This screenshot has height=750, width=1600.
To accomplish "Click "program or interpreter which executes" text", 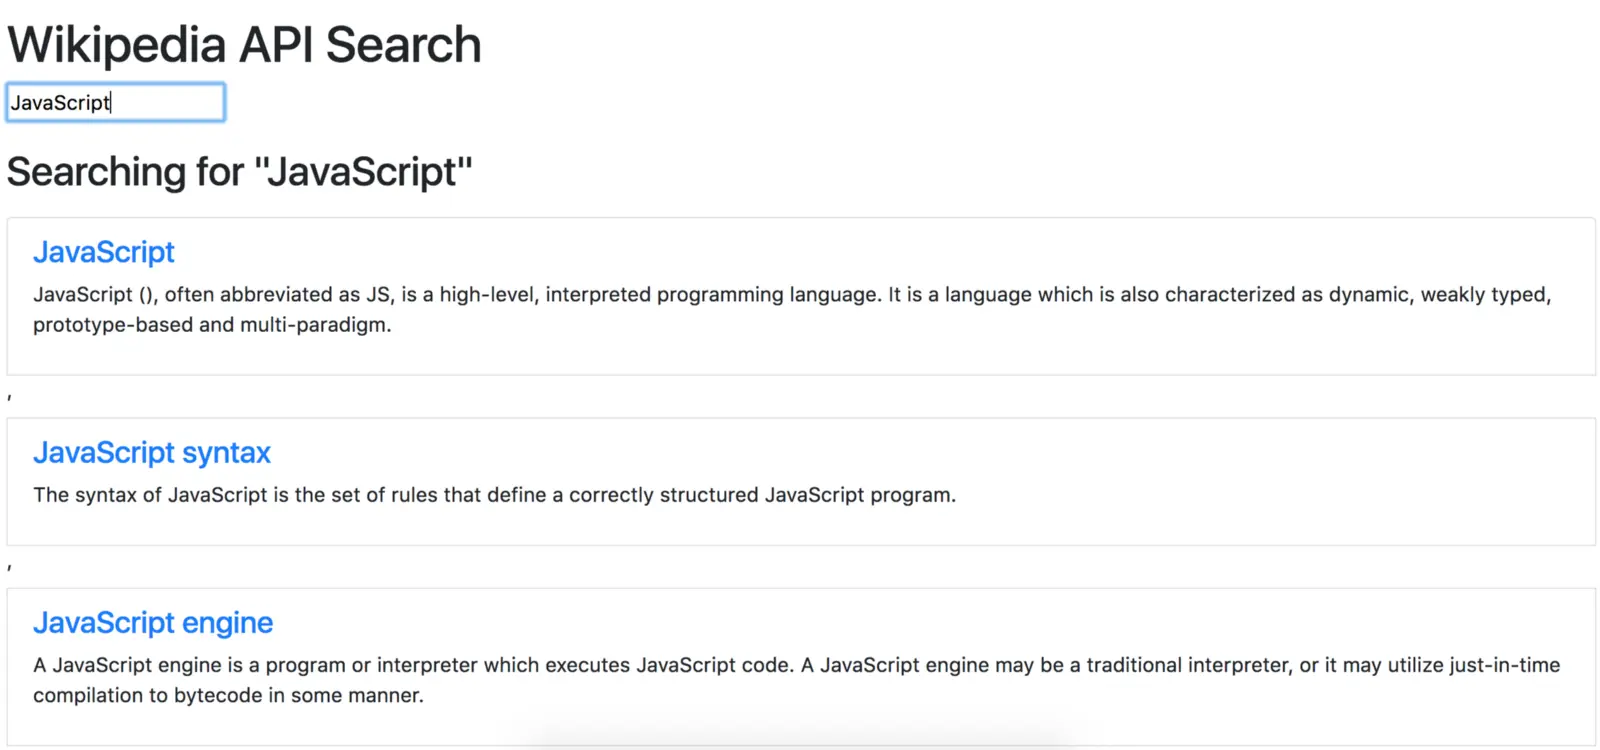I will pyautogui.click(x=448, y=665).
